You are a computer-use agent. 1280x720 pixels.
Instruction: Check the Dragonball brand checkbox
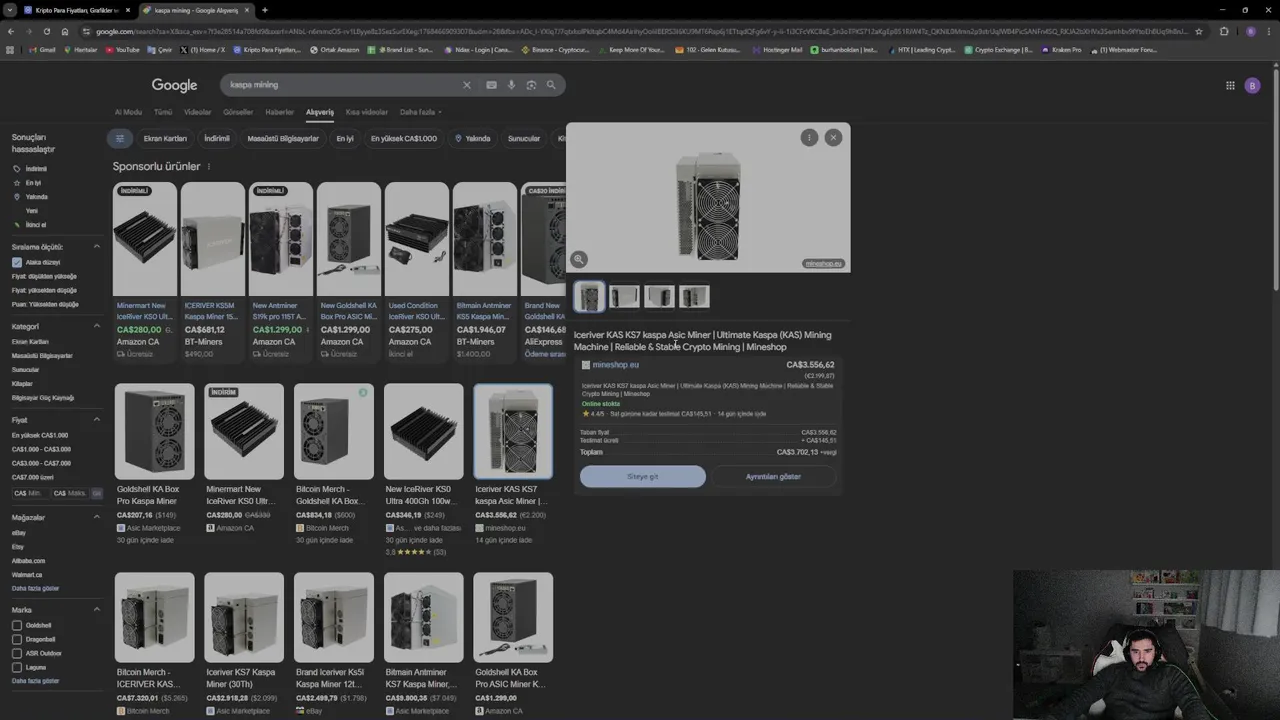tap(17, 639)
